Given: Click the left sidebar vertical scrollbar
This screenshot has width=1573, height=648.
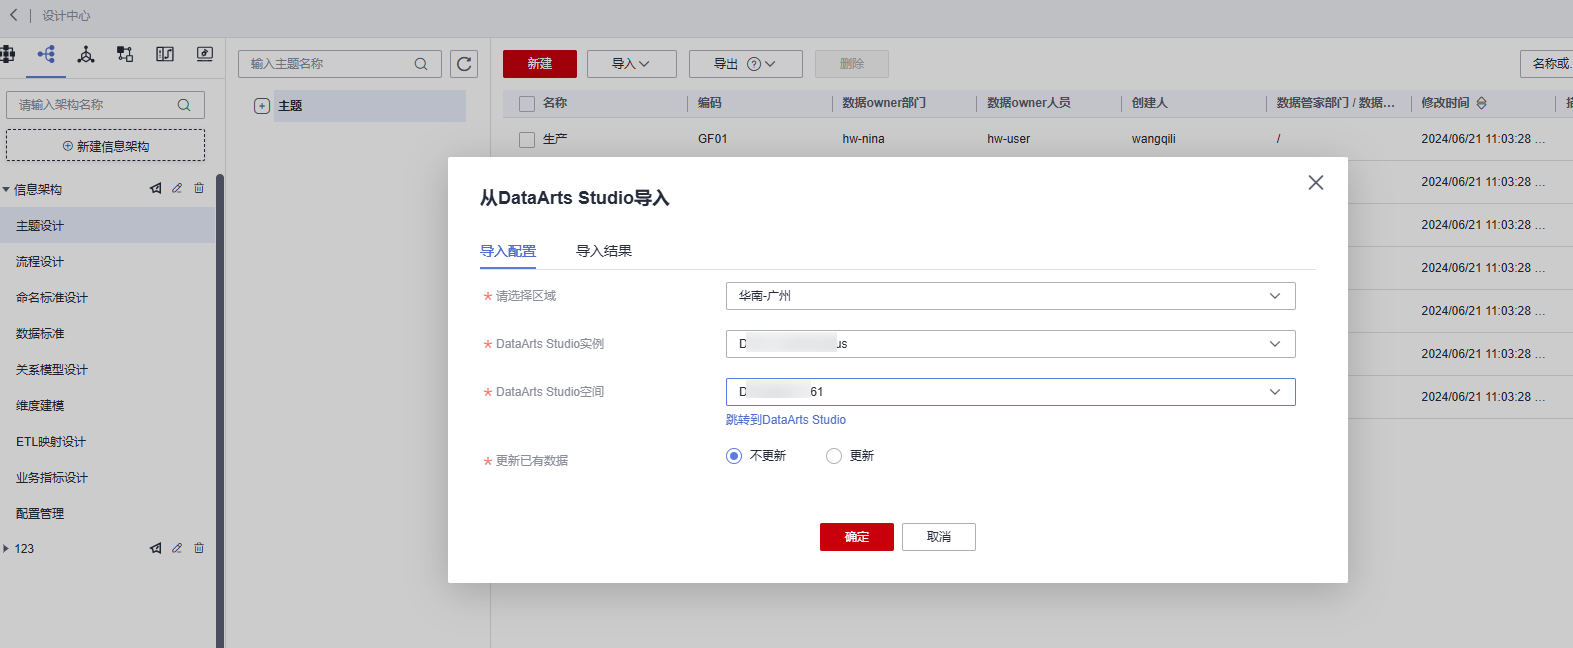Looking at the screenshot, I should (220, 410).
